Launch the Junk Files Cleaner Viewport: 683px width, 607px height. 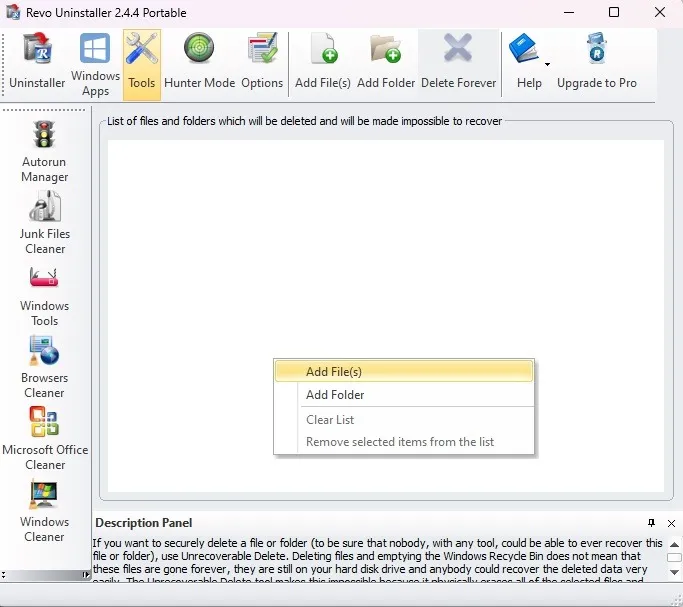(x=44, y=223)
